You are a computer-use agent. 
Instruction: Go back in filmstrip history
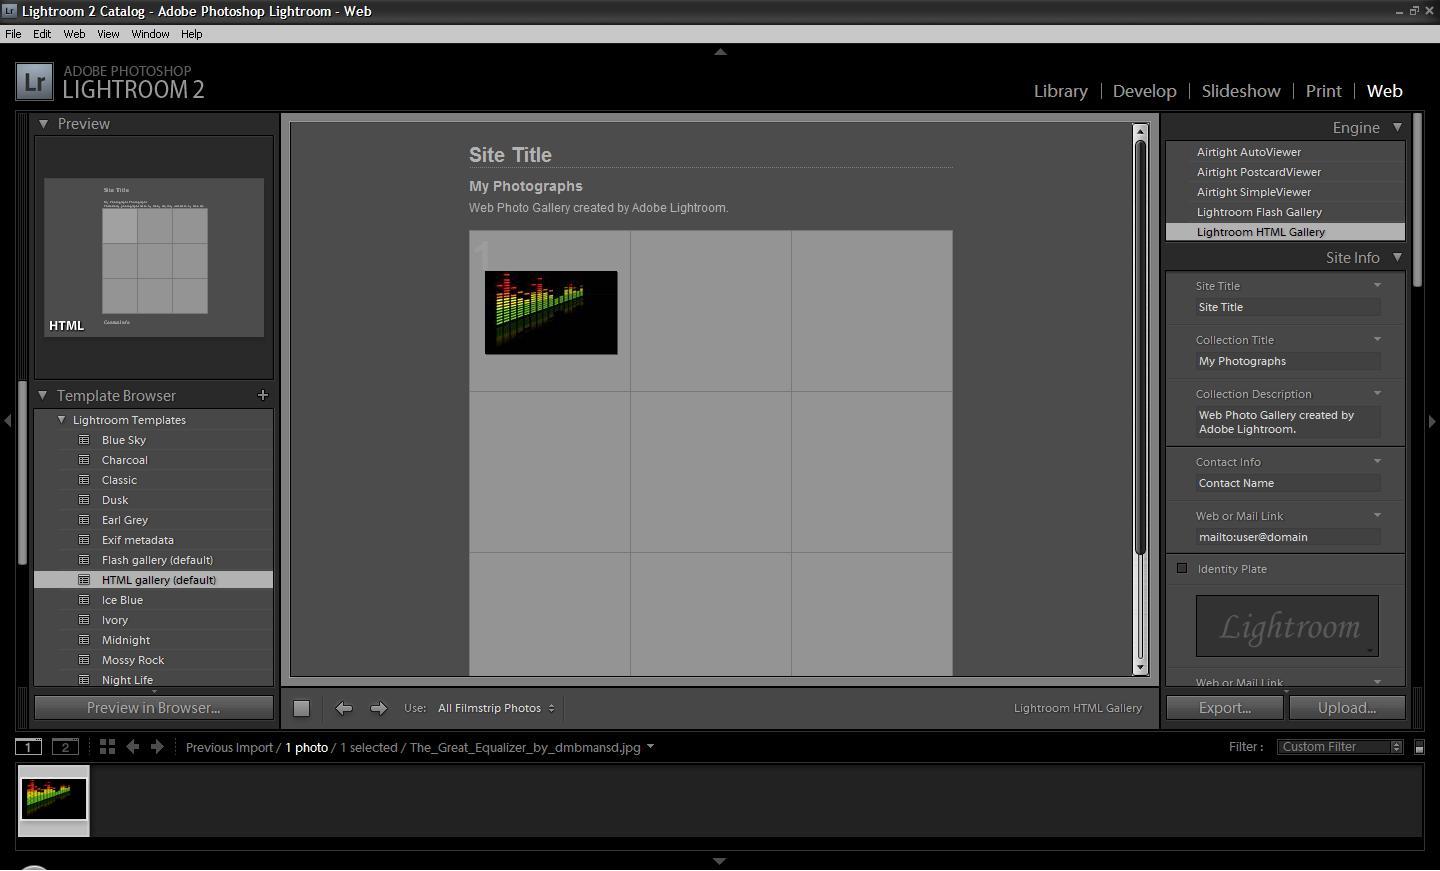pos(132,747)
